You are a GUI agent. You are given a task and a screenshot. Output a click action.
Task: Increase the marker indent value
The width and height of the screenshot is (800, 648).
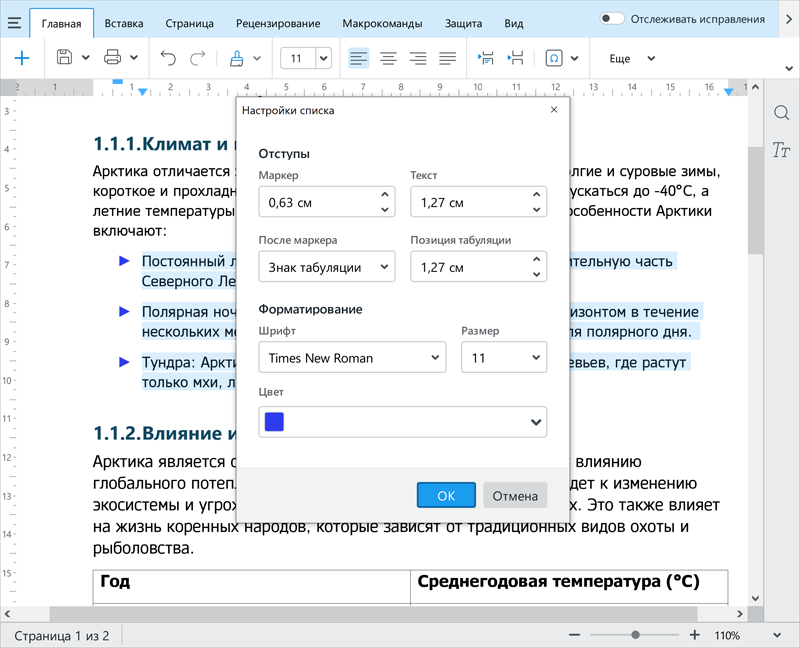pyautogui.click(x=385, y=195)
